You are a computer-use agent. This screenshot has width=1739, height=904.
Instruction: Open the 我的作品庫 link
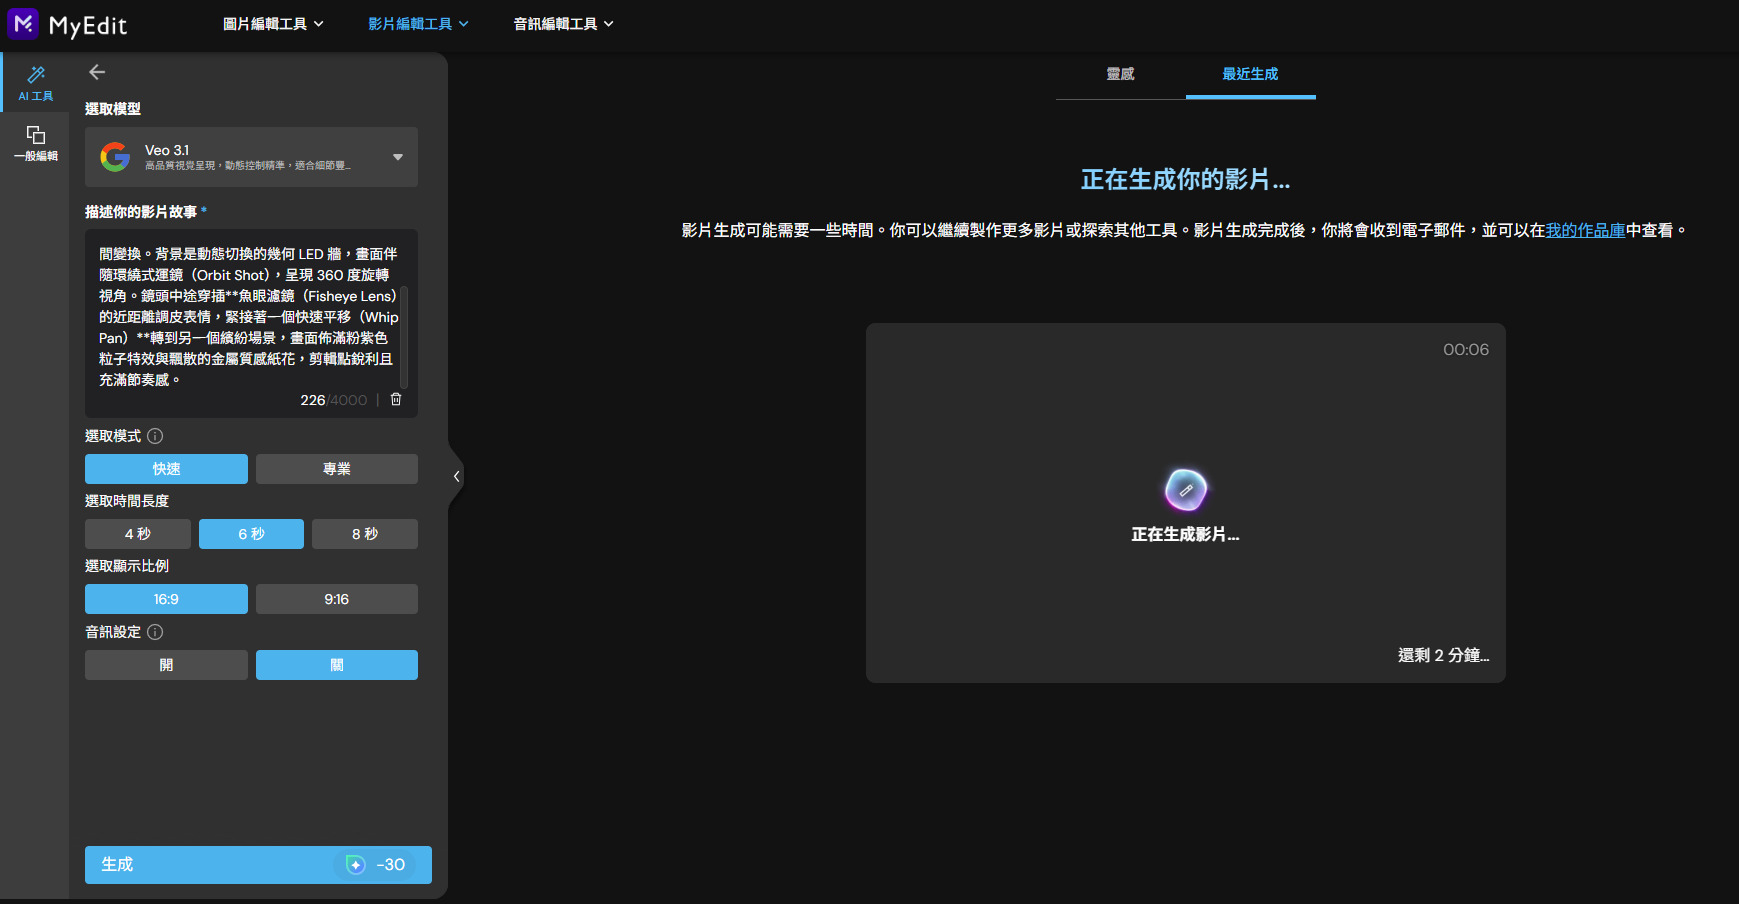[1584, 229]
